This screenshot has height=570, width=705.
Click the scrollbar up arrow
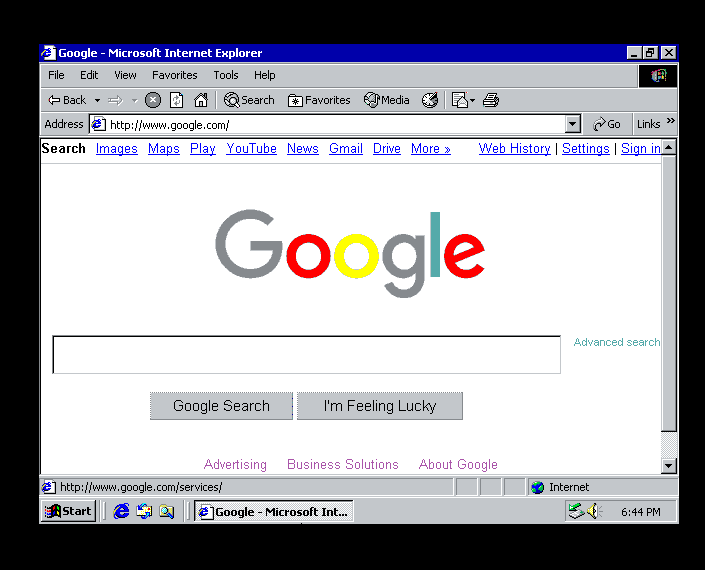(669, 147)
